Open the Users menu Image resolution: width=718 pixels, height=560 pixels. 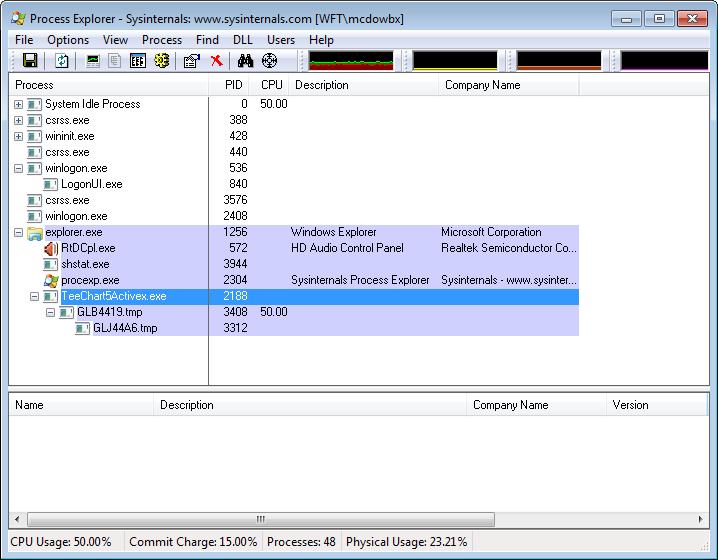pos(281,40)
